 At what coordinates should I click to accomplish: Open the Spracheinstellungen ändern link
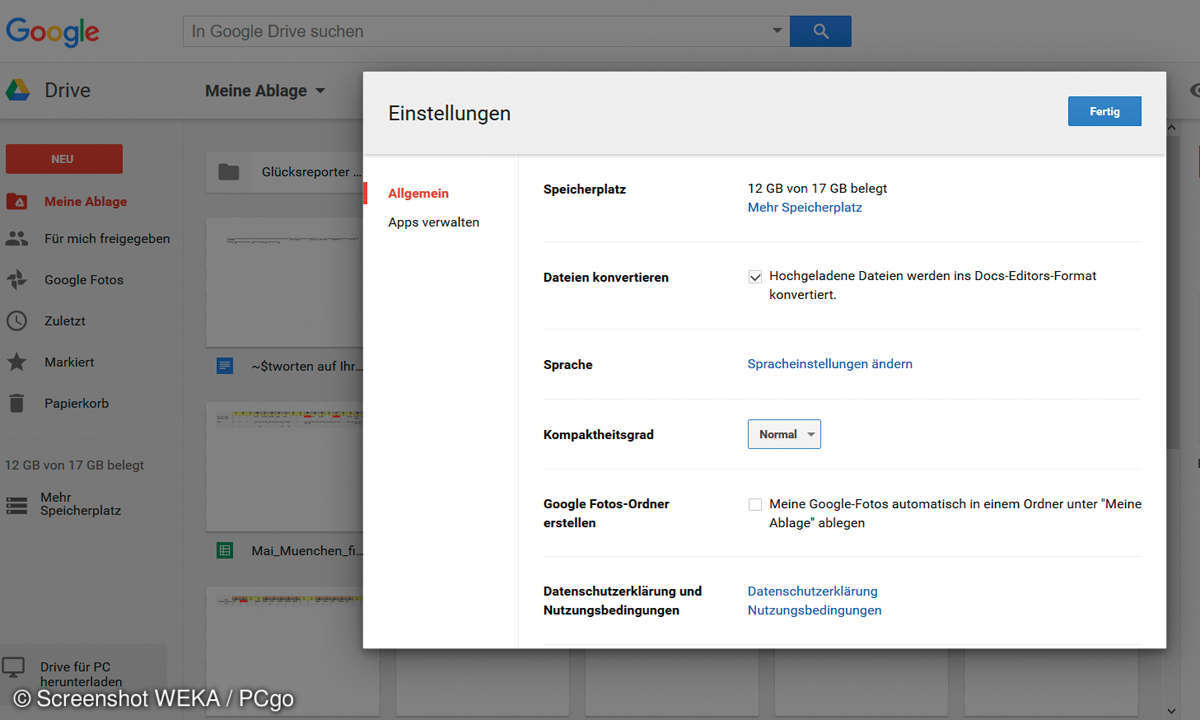point(830,364)
